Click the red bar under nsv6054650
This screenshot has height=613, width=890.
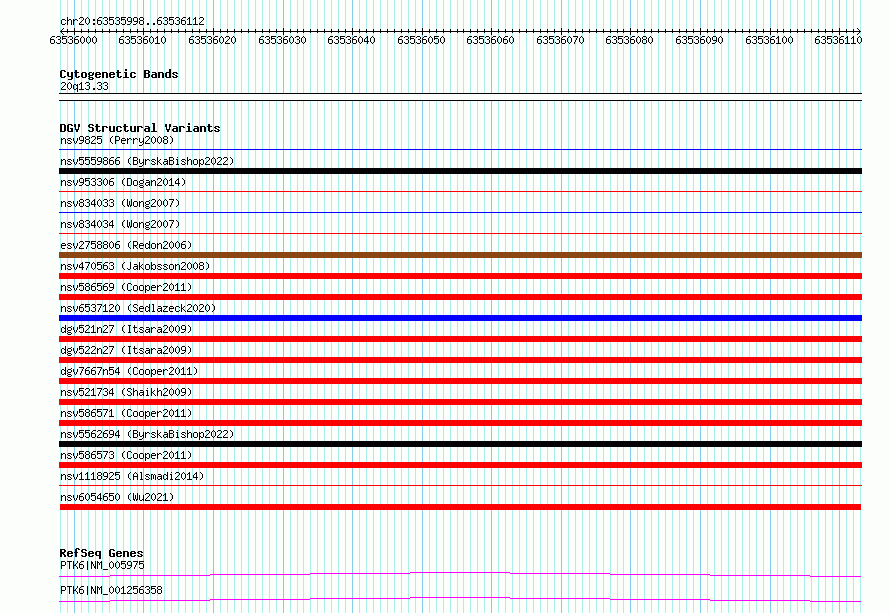[460, 507]
